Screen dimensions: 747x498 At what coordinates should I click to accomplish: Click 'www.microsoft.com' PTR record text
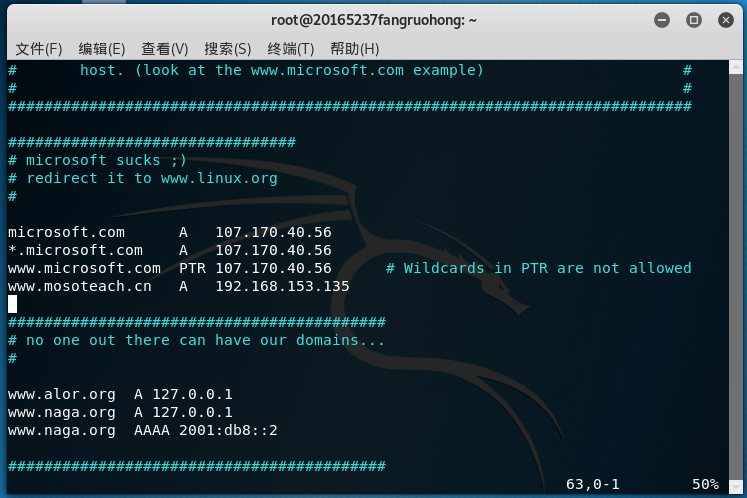170,268
